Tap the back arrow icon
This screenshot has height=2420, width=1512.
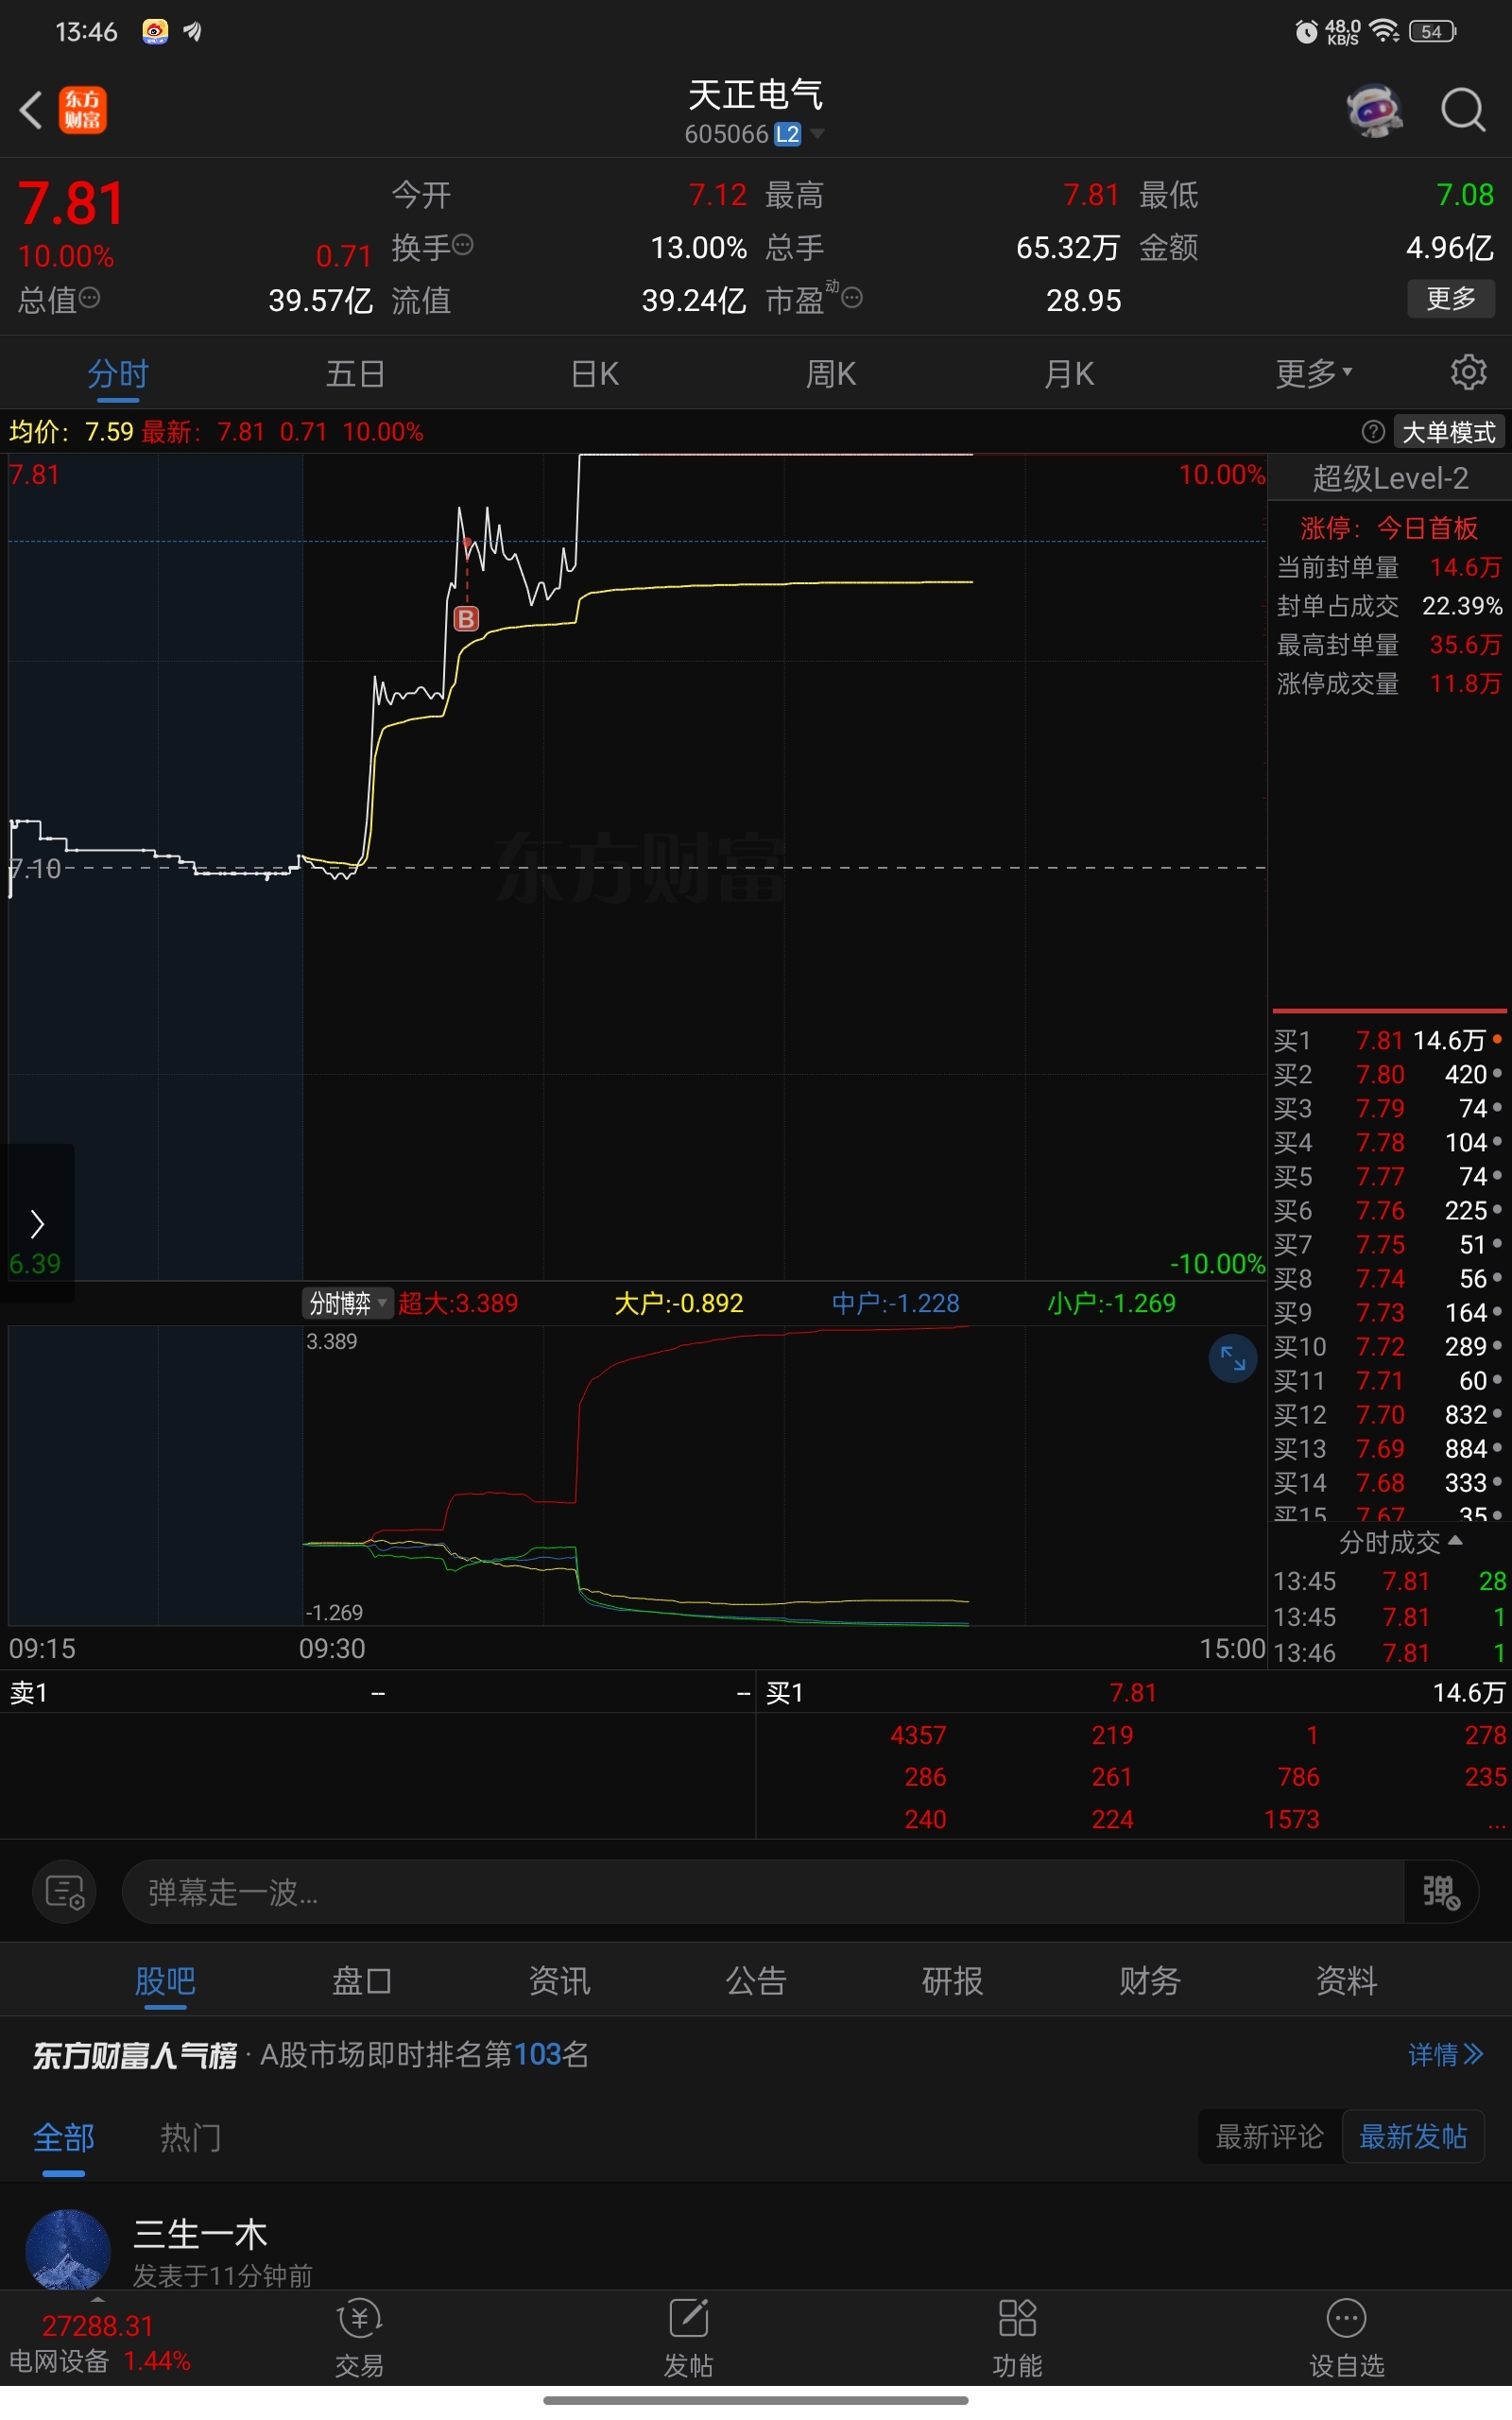click(31, 110)
